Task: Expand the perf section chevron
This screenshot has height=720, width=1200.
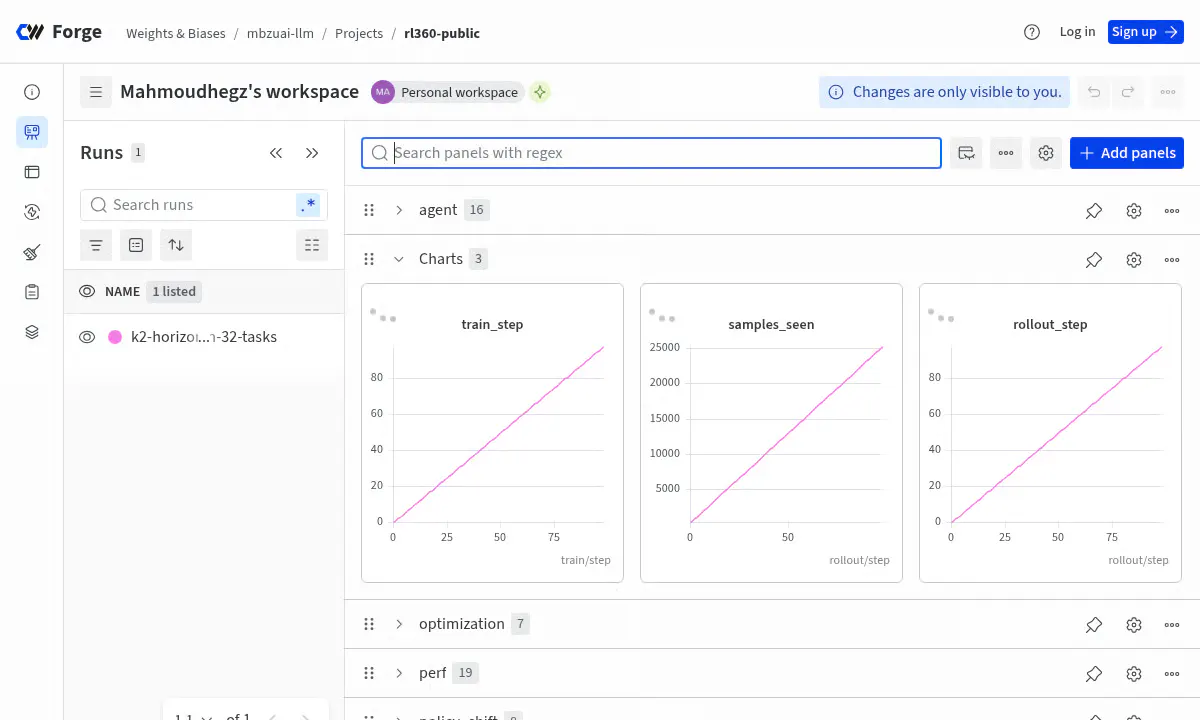Action: pos(399,673)
